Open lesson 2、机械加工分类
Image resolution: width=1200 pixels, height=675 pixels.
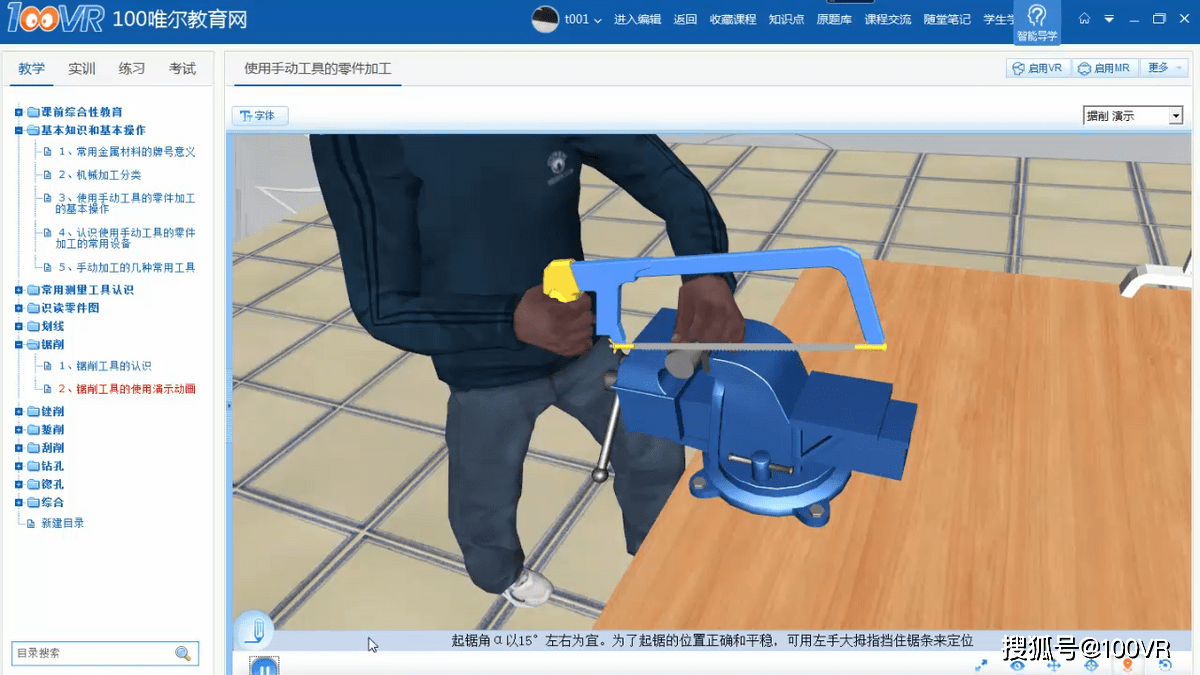click(99, 175)
